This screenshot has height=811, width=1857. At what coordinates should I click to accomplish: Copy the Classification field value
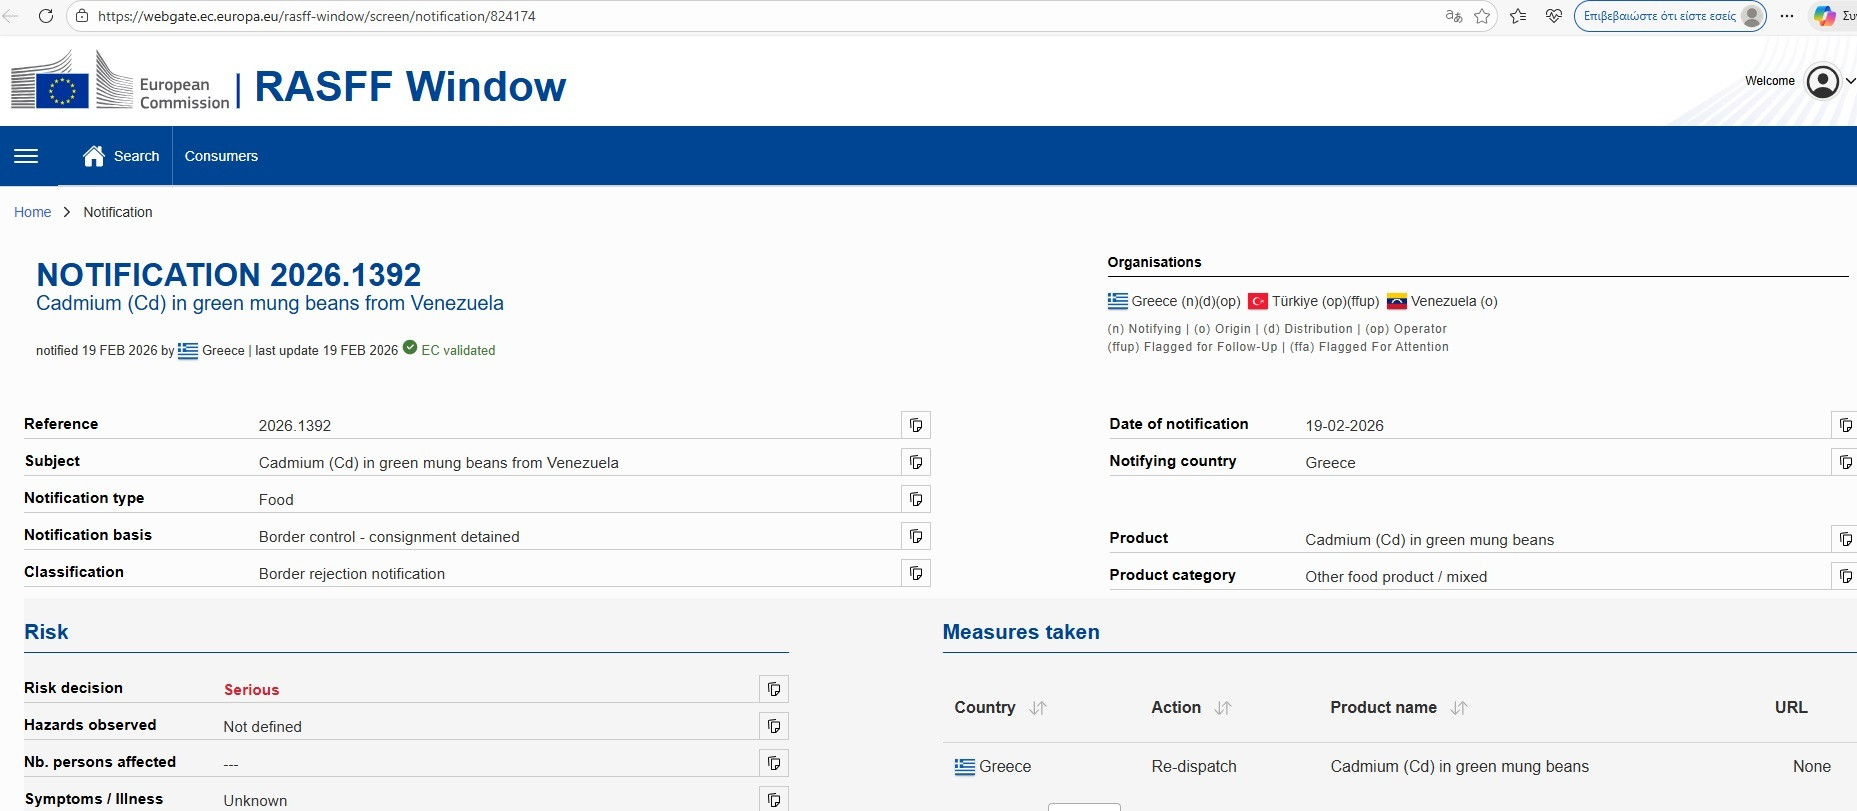(x=915, y=573)
